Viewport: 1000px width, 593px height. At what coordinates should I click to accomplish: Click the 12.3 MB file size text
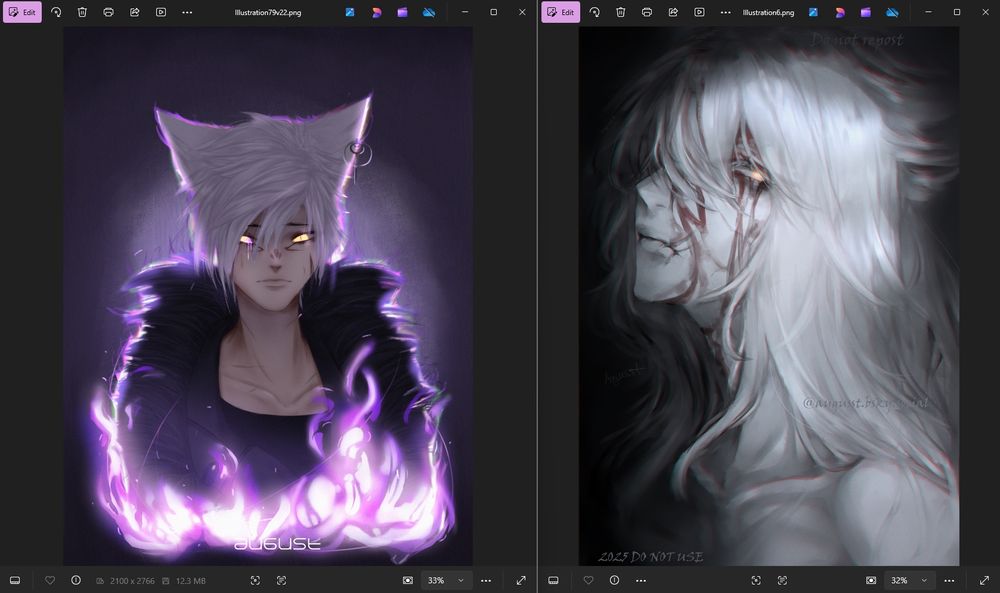click(x=191, y=581)
